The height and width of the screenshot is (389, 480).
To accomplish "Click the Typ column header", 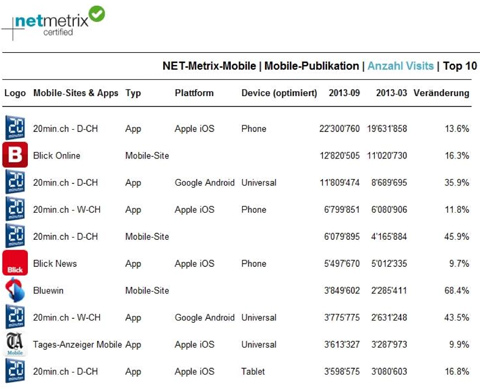I will [x=133, y=93].
